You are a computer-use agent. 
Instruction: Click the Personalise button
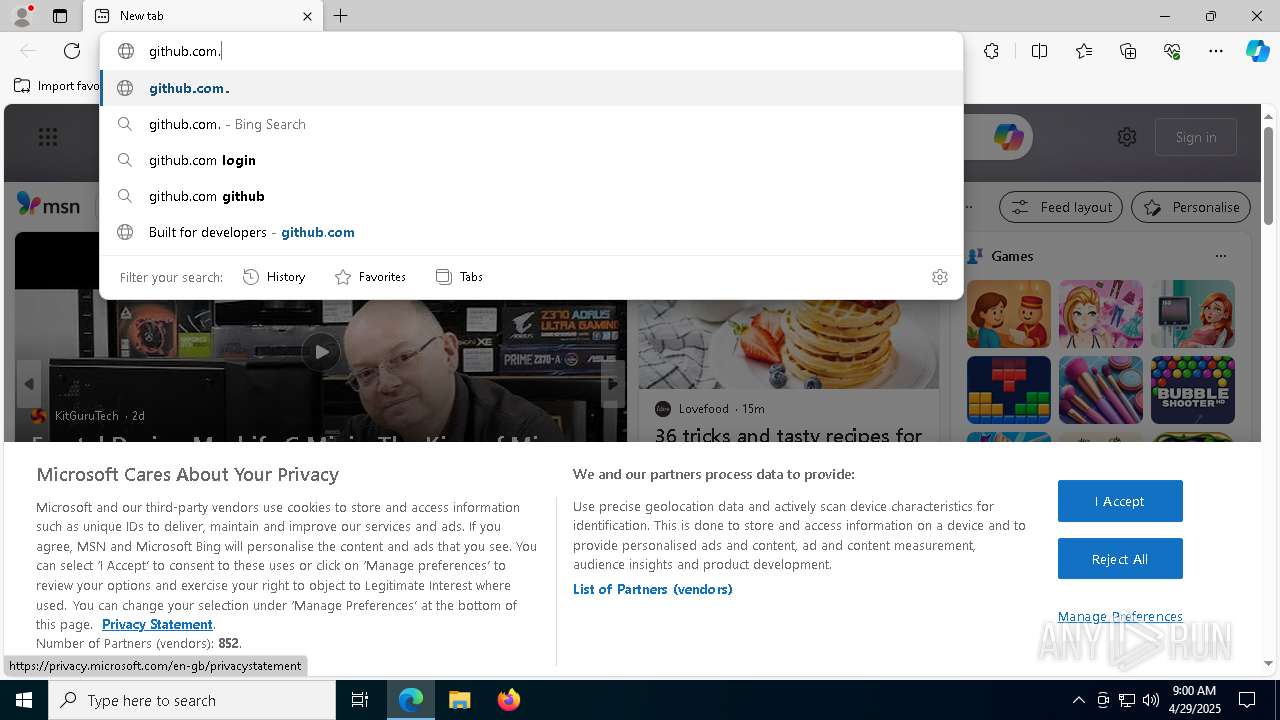[x=1191, y=207]
